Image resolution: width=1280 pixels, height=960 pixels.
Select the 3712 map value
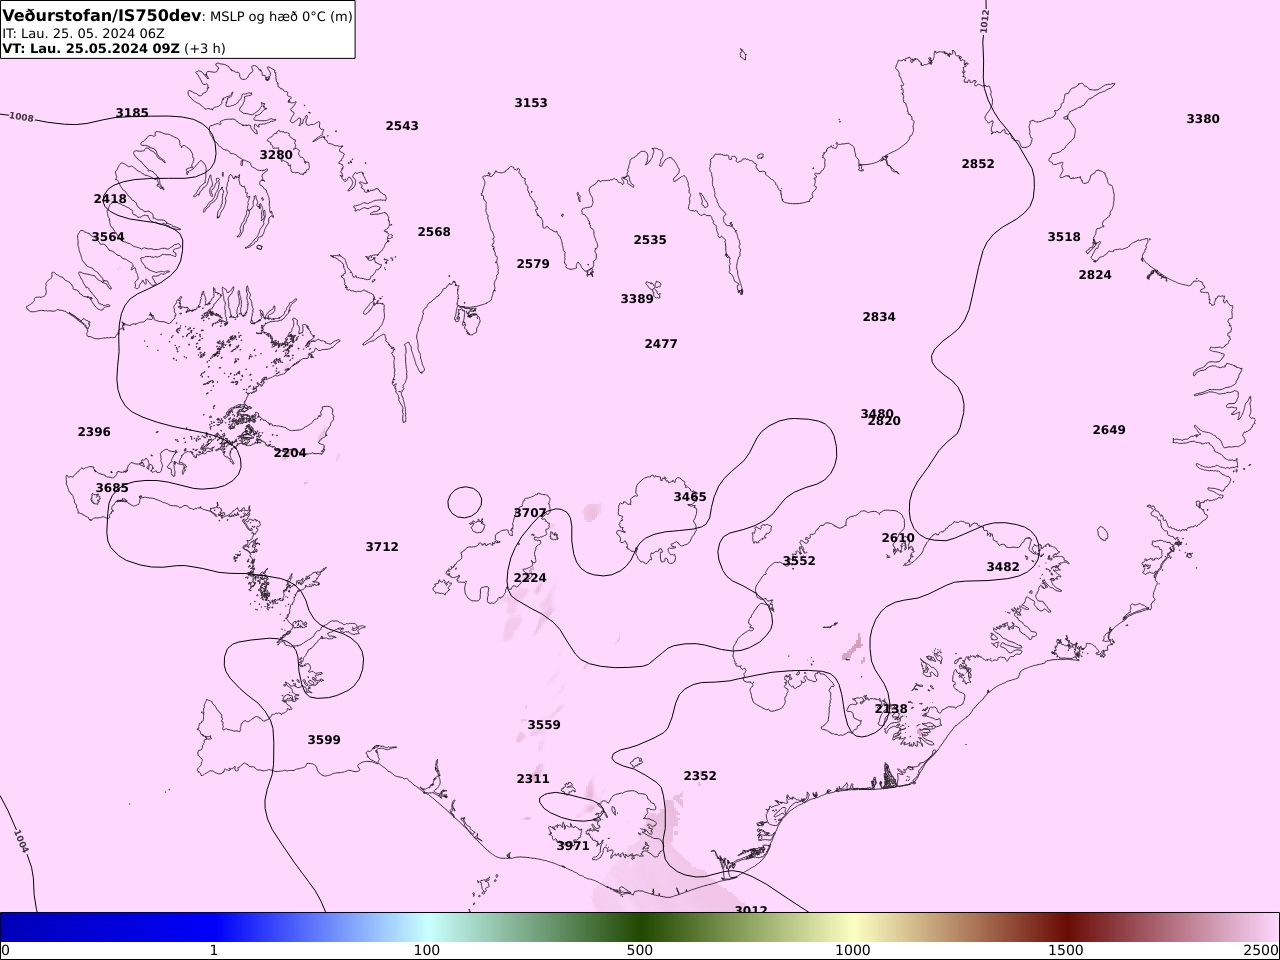coord(382,547)
